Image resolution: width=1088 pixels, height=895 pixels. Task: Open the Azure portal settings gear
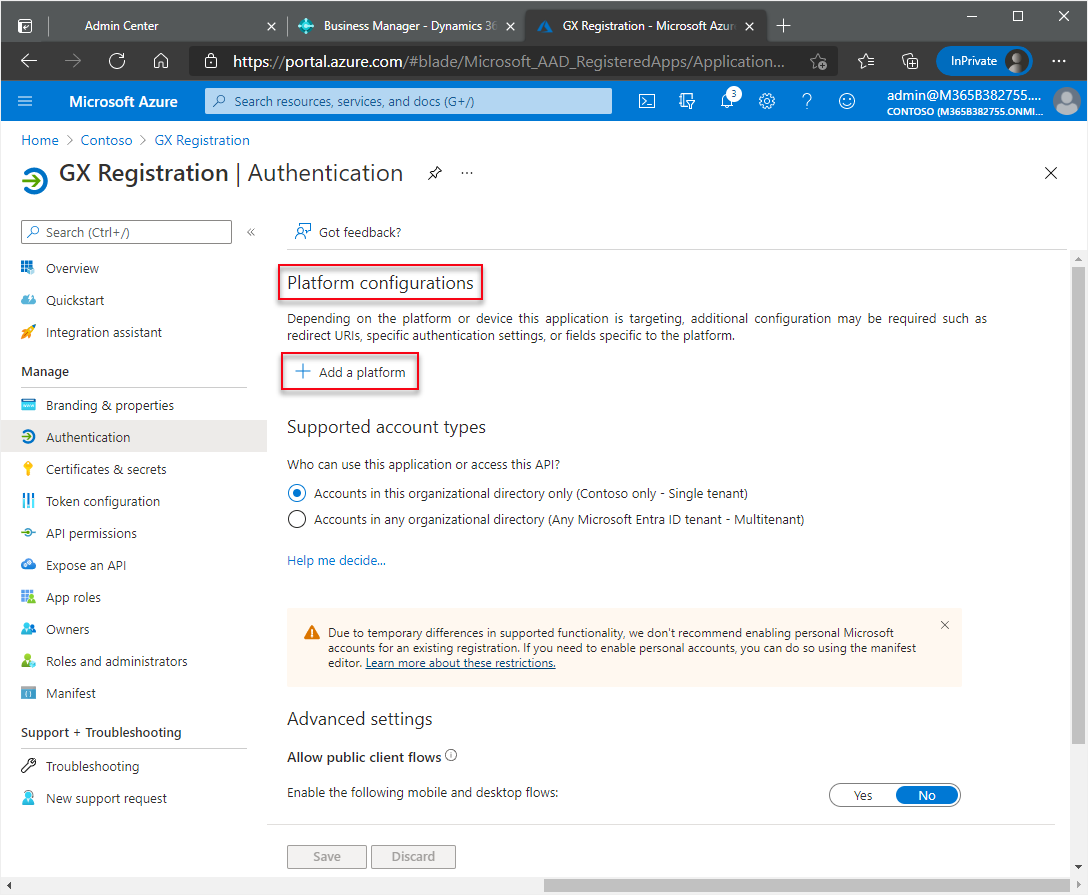[767, 101]
